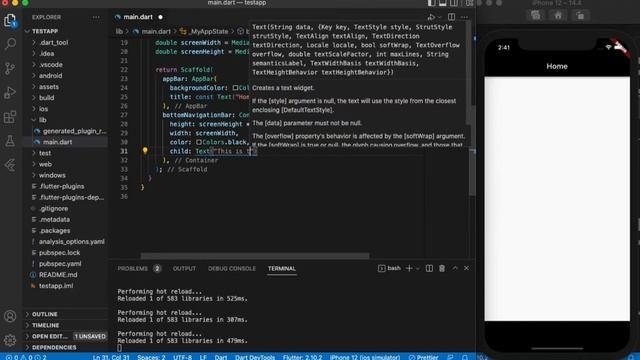Click Ln 31, Col 31 cursor position
The width and height of the screenshot is (640, 360).
[111, 357]
